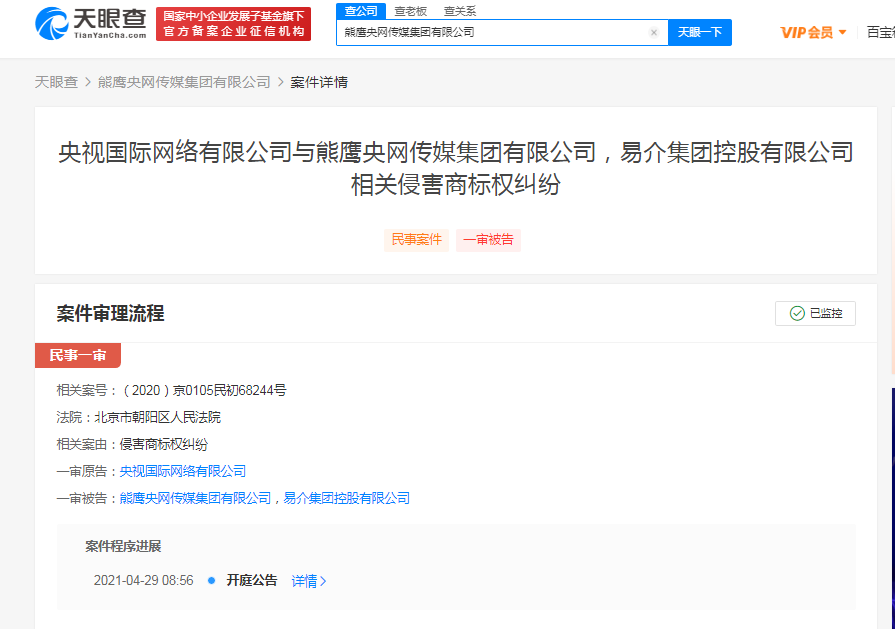The height and width of the screenshot is (629, 895).
Task: Click the 案件详情 breadcrumb text
Action: click(x=319, y=82)
